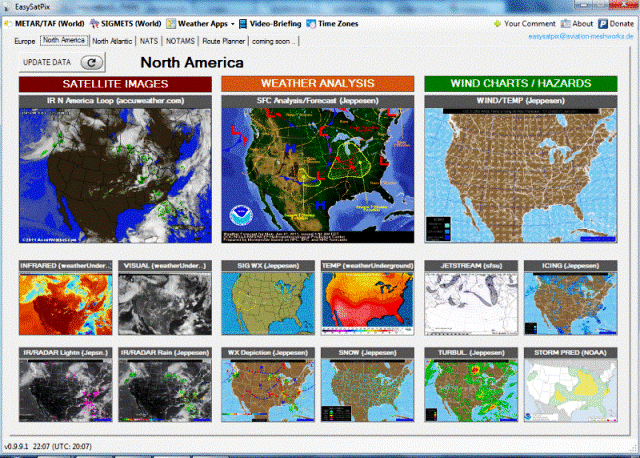Click the Weather Apps icon
640x458 pixels.
coord(171,24)
